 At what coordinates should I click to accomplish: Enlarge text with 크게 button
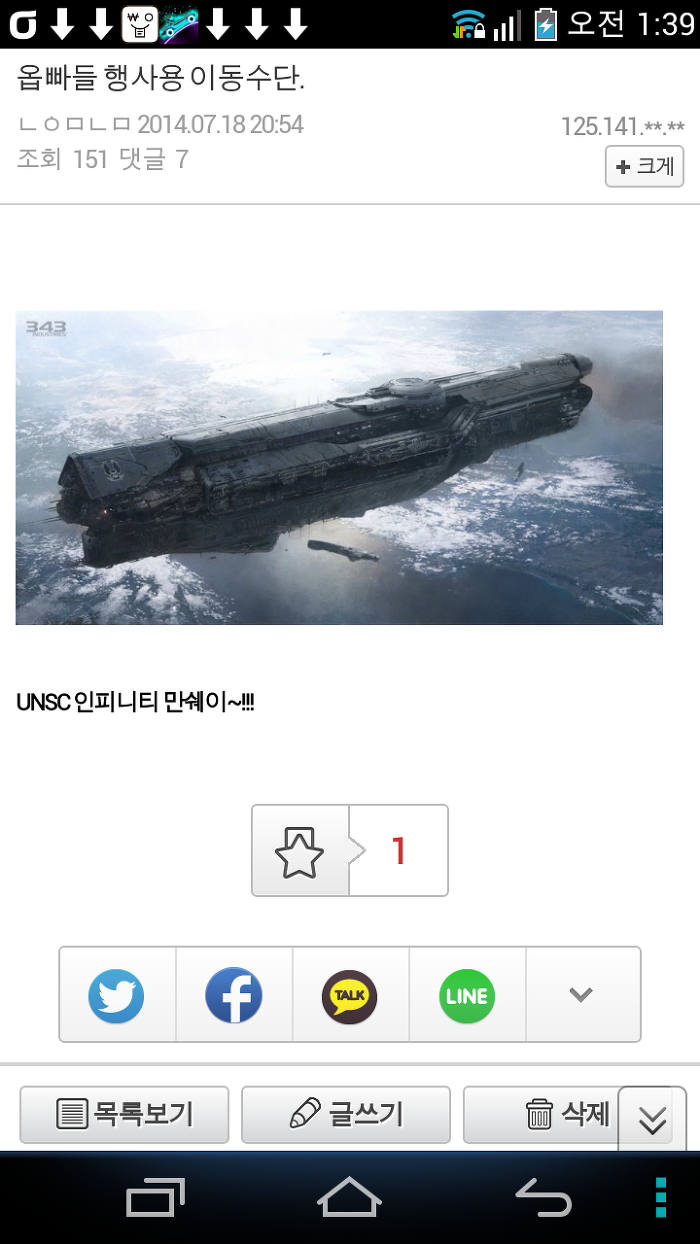[x=645, y=166]
